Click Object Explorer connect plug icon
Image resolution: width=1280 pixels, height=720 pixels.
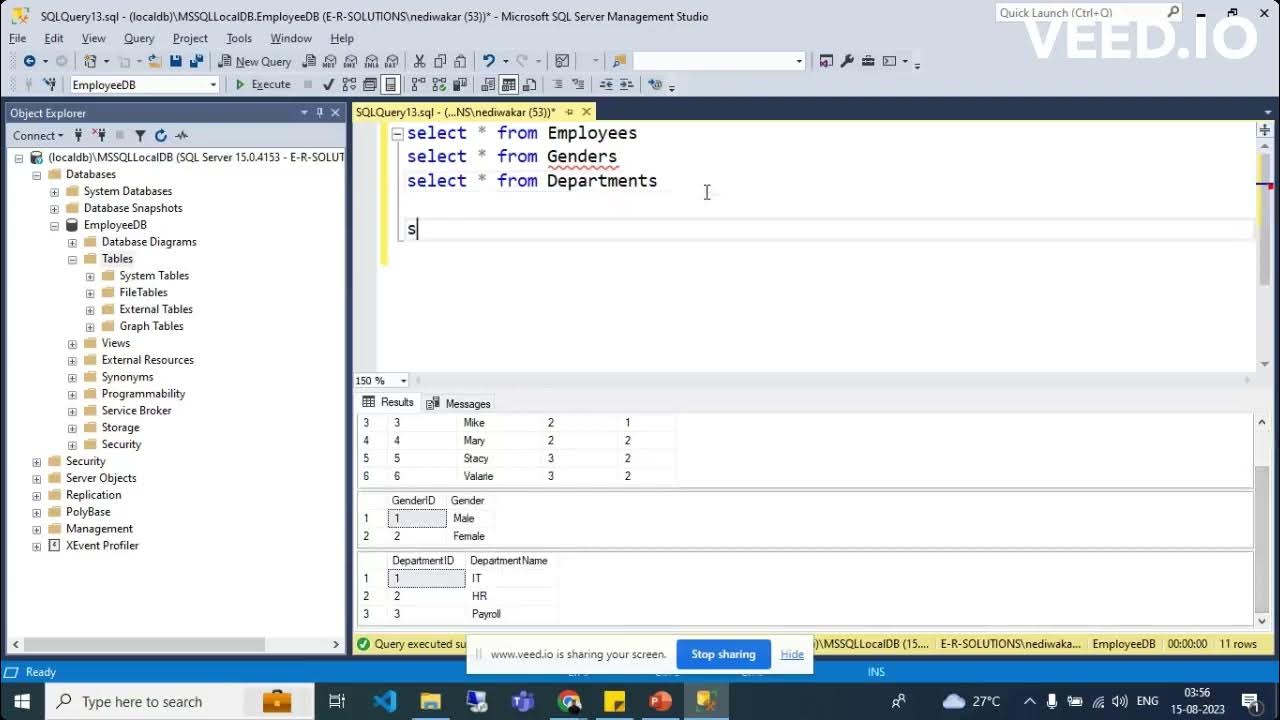tap(78, 135)
